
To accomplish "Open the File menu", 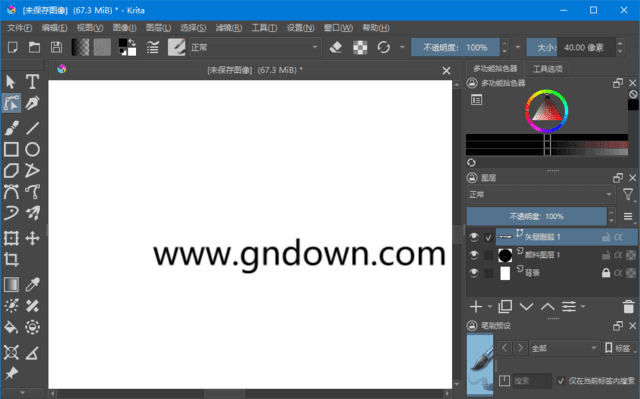I will coord(19,28).
